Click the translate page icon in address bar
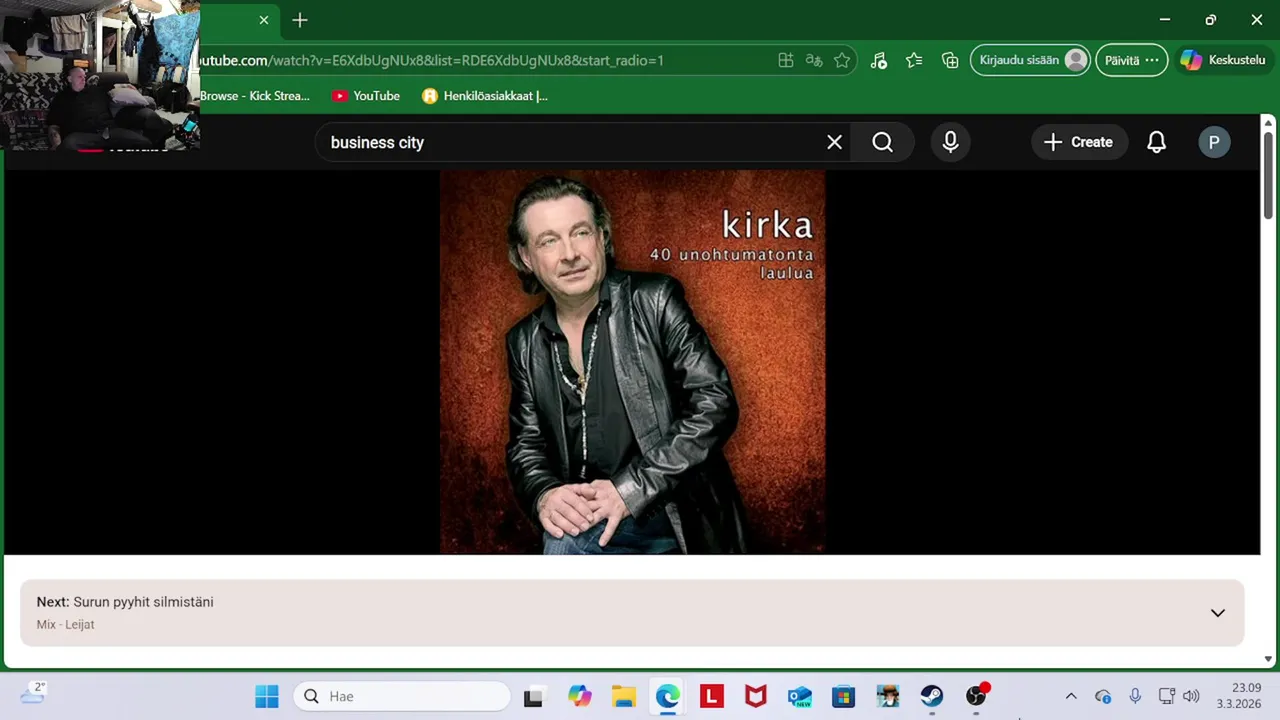The width and height of the screenshot is (1280, 720). click(814, 60)
